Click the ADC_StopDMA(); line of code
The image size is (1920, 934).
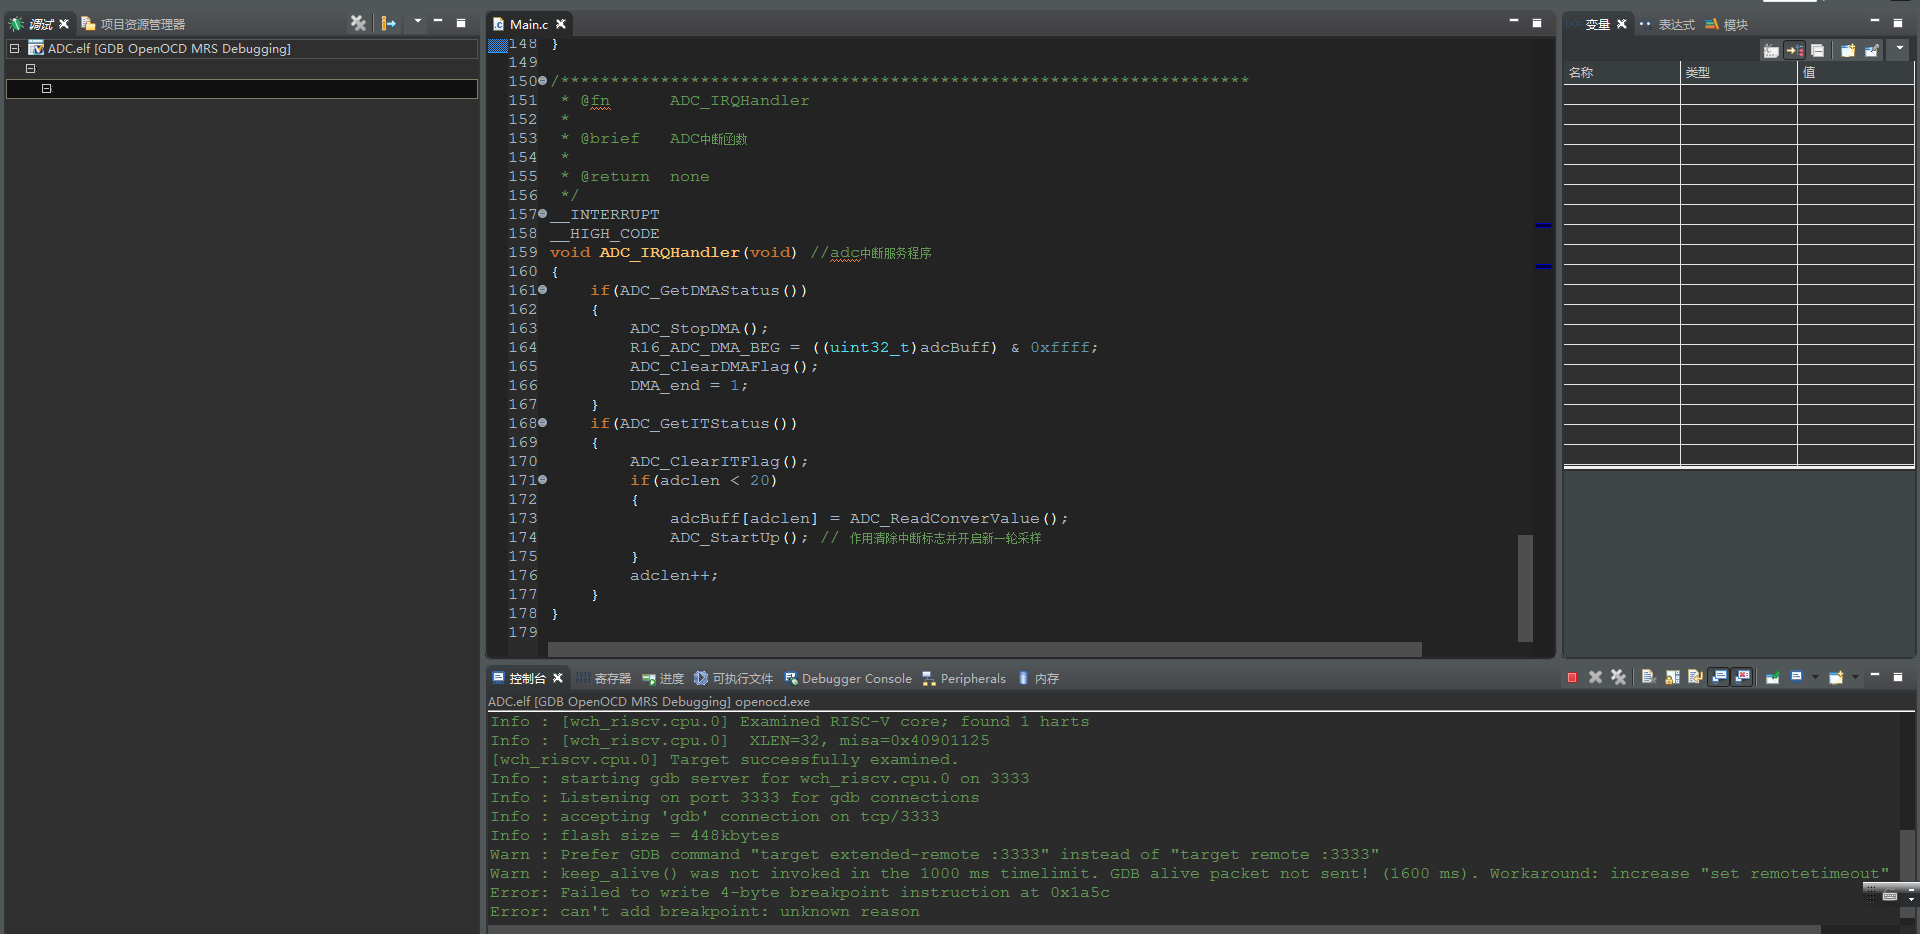coord(699,328)
